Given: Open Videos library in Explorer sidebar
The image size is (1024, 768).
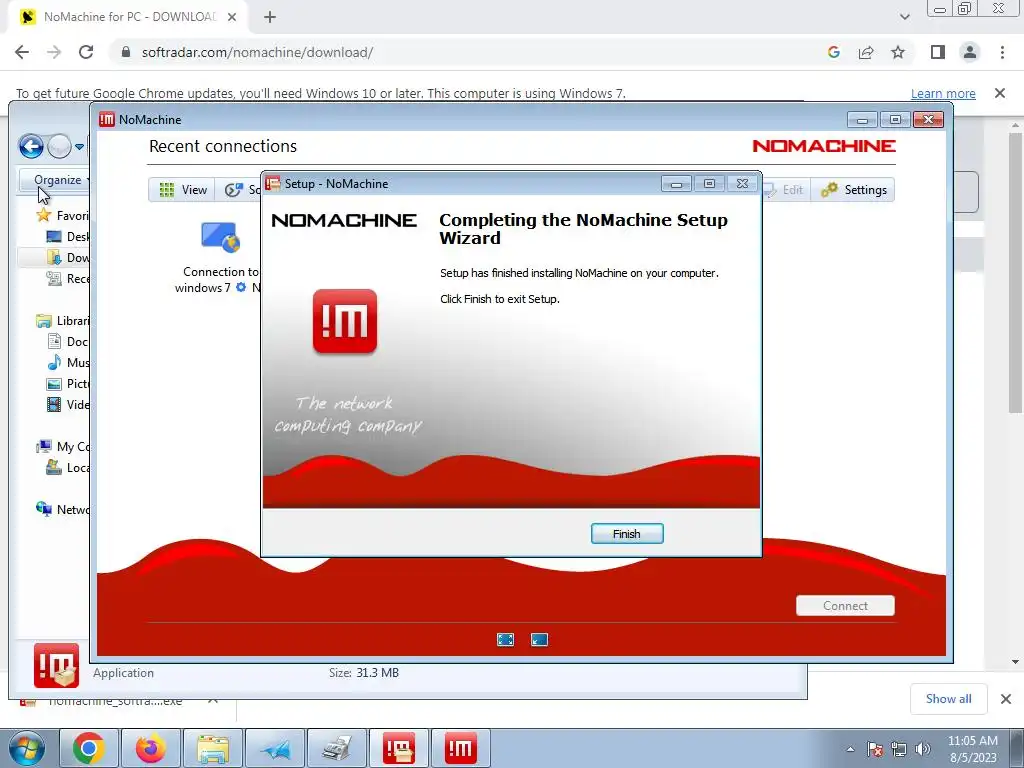Looking at the screenshot, I should click(x=67, y=404).
